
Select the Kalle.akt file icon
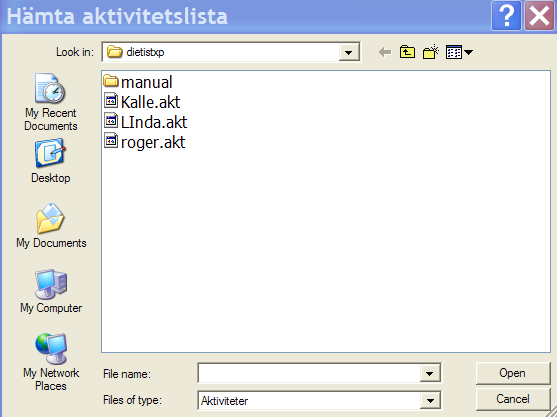coord(111,101)
